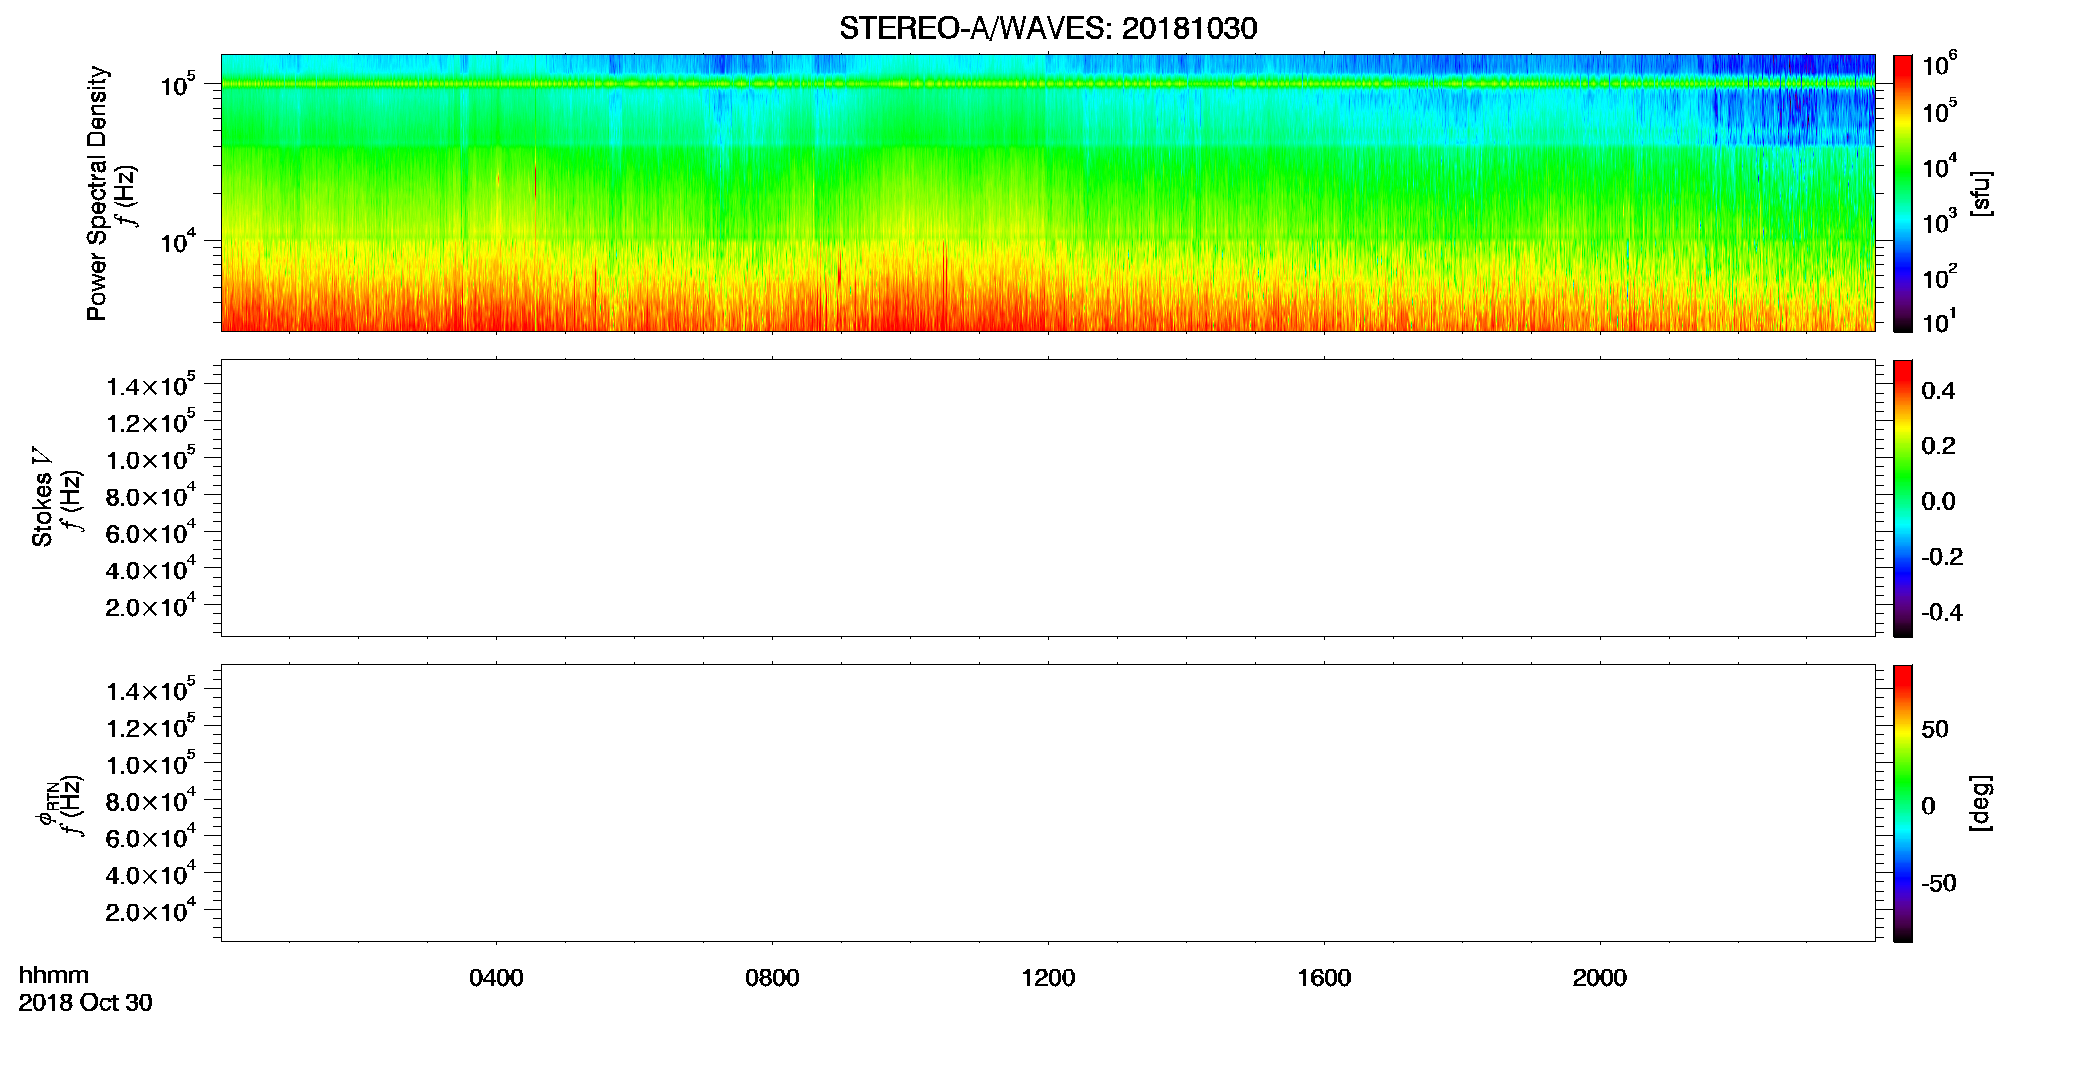Click the STEREO-A/WAVES: 20181030 plot title
2096x1080 pixels.
tap(1048, 28)
